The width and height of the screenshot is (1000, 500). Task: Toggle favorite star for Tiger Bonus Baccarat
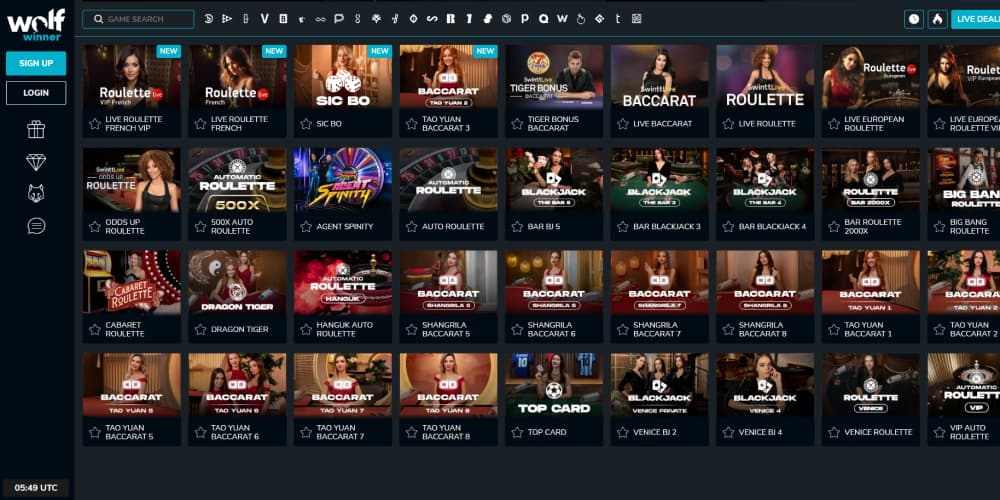point(517,124)
